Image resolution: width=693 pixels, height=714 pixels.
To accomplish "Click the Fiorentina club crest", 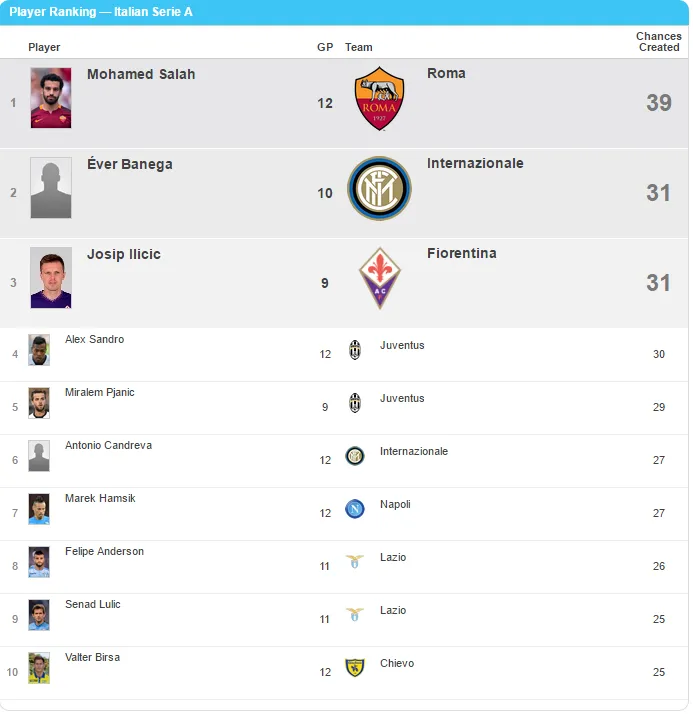I will tap(379, 278).
